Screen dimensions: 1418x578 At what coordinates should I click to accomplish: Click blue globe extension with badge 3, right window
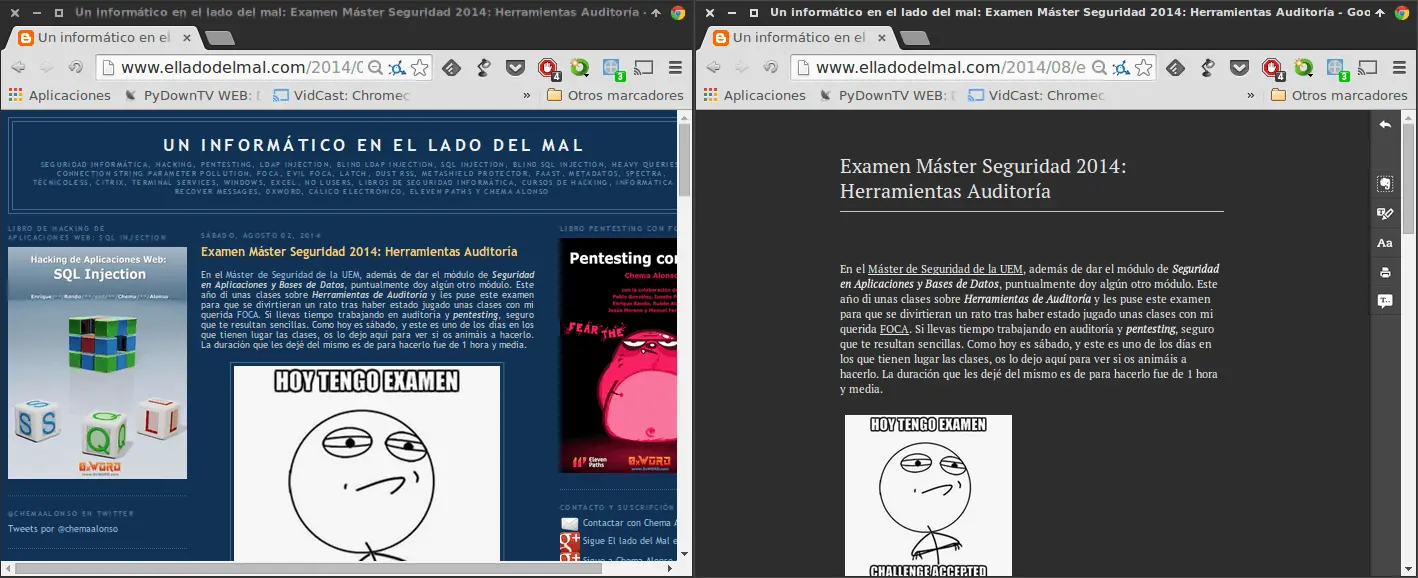[1337, 68]
